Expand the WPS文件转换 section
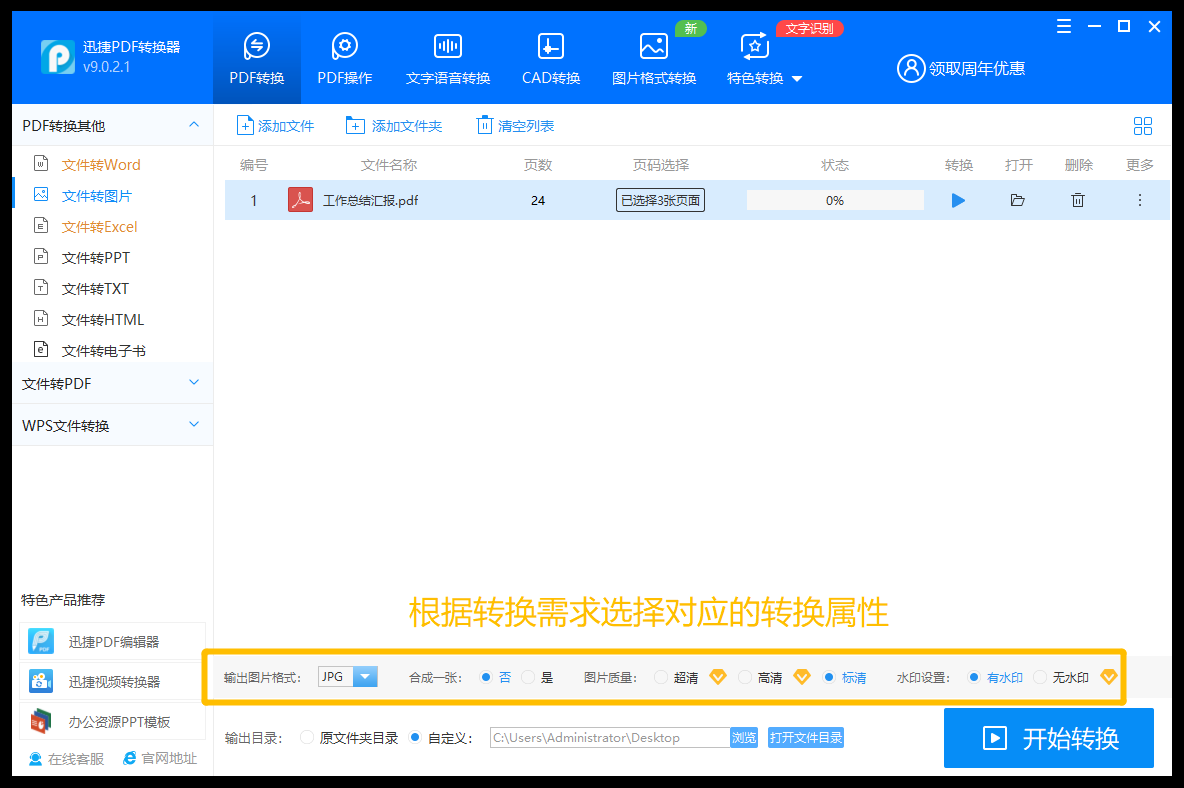Viewport: 1184px width, 788px height. 112,425
